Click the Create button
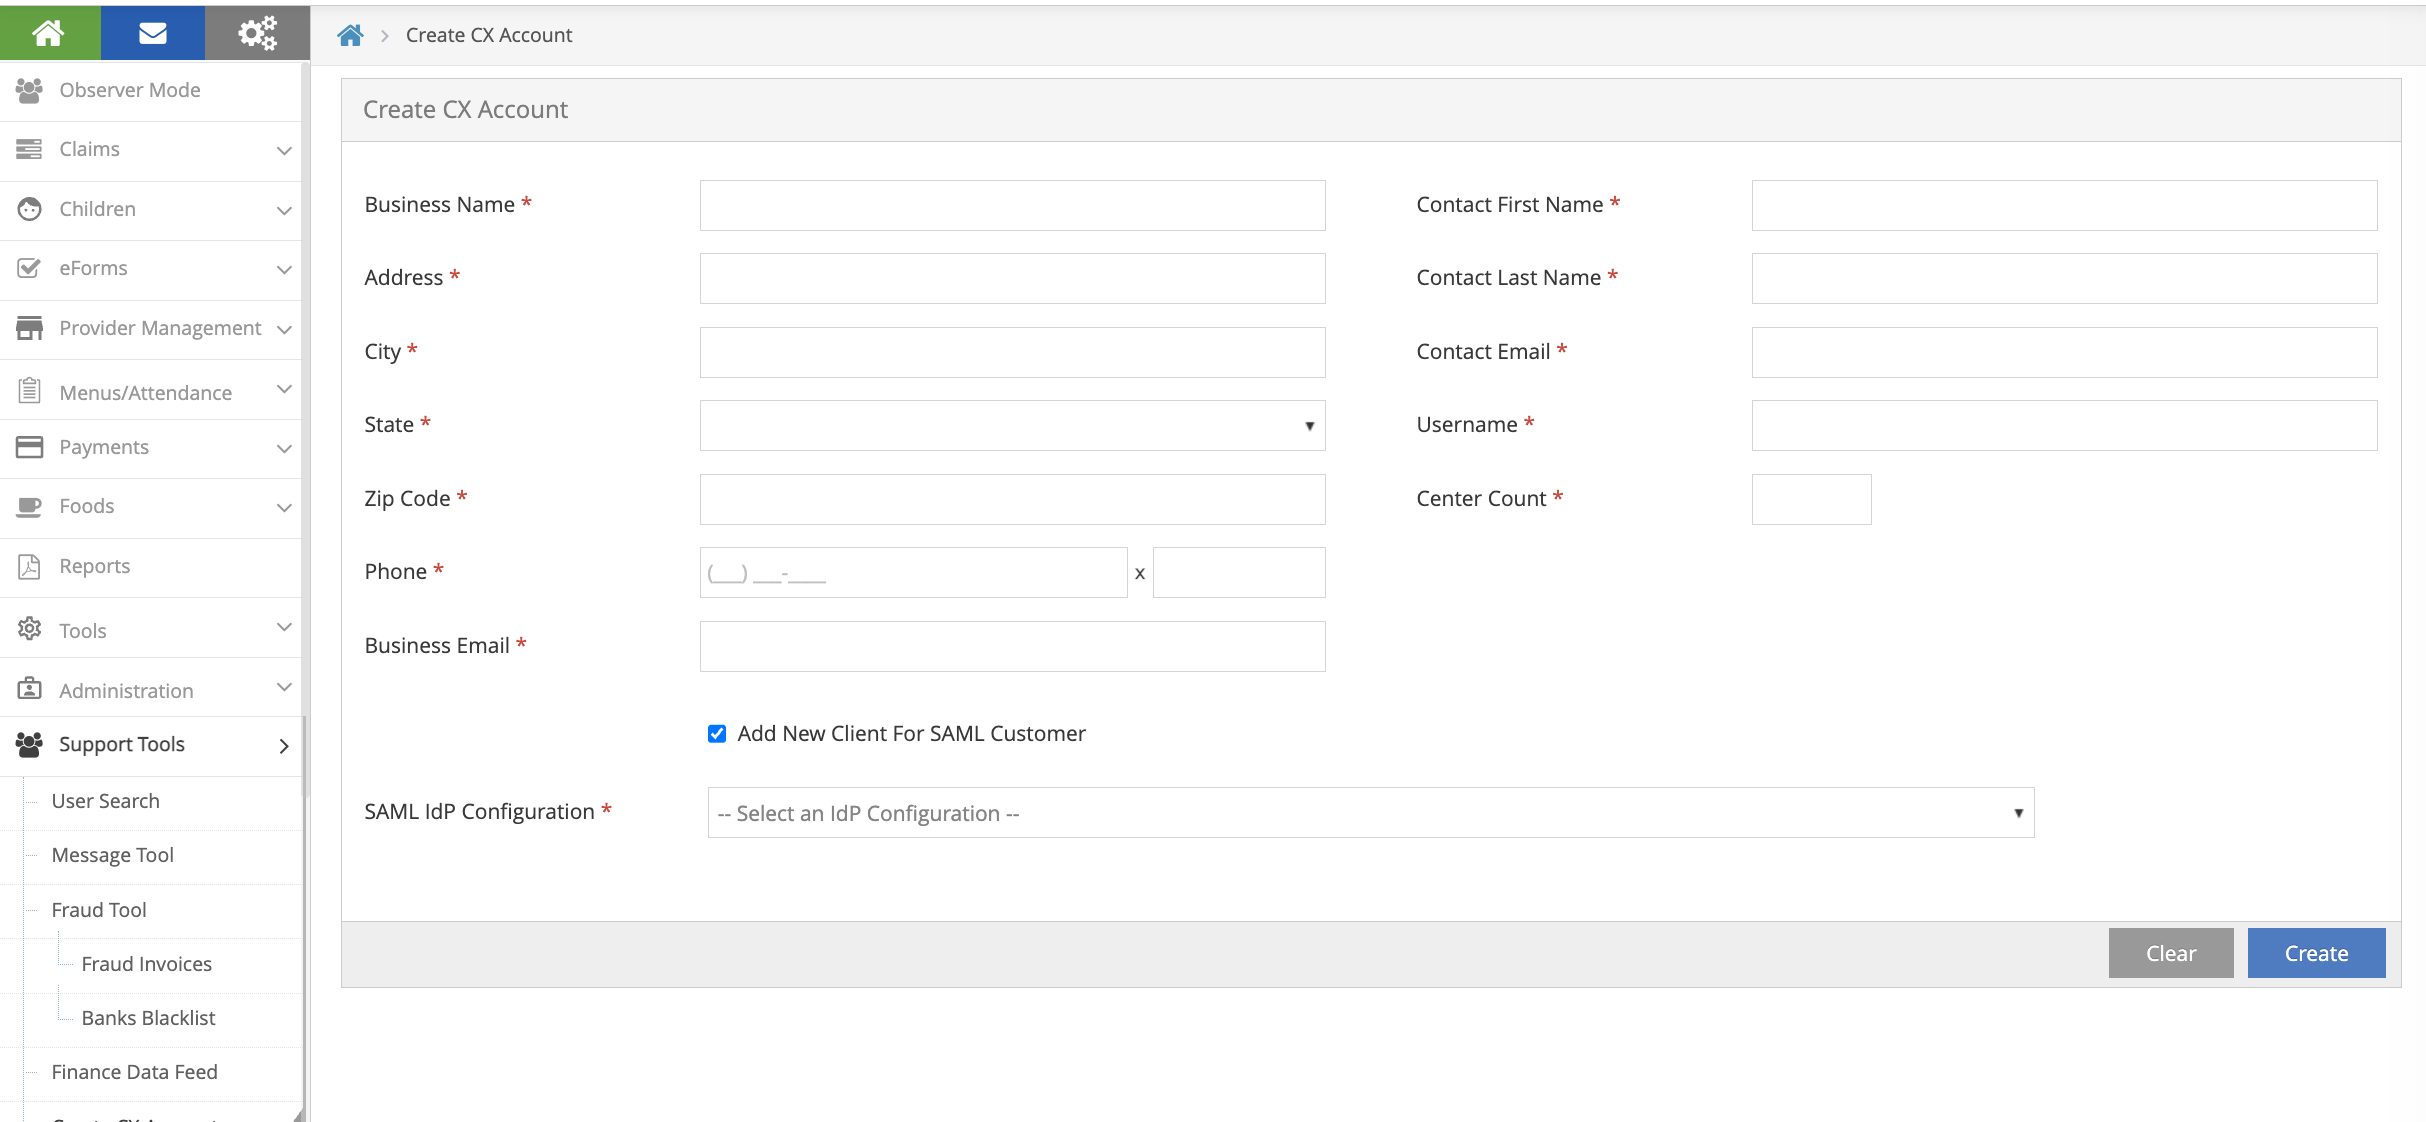2426x1122 pixels. 2316,953
